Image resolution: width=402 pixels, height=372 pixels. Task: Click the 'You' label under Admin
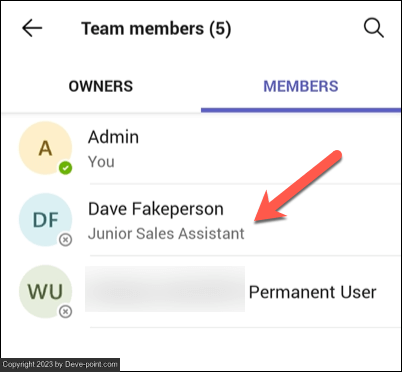101,162
